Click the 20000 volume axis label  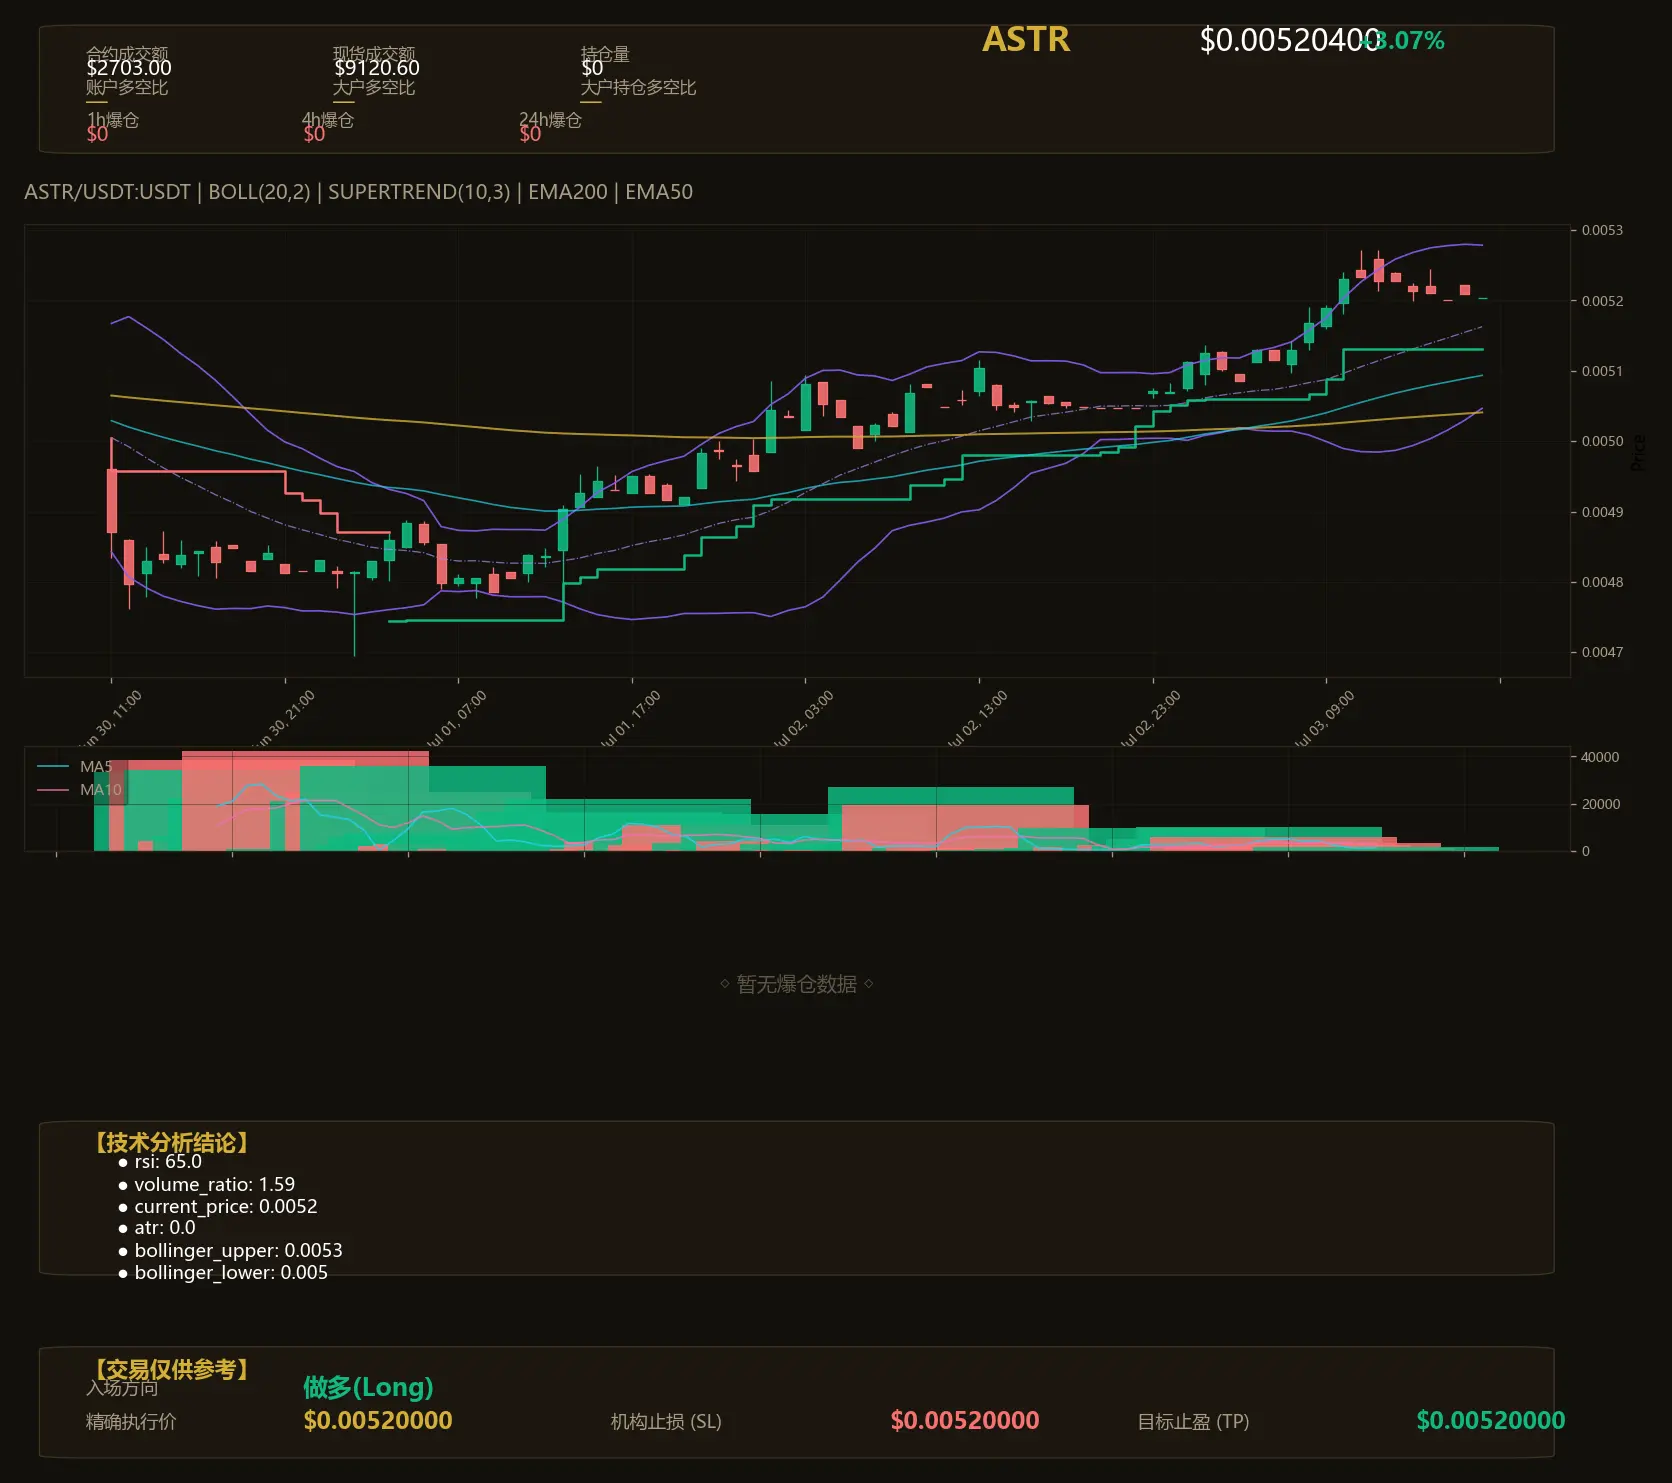pyautogui.click(x=1600, y=804)
